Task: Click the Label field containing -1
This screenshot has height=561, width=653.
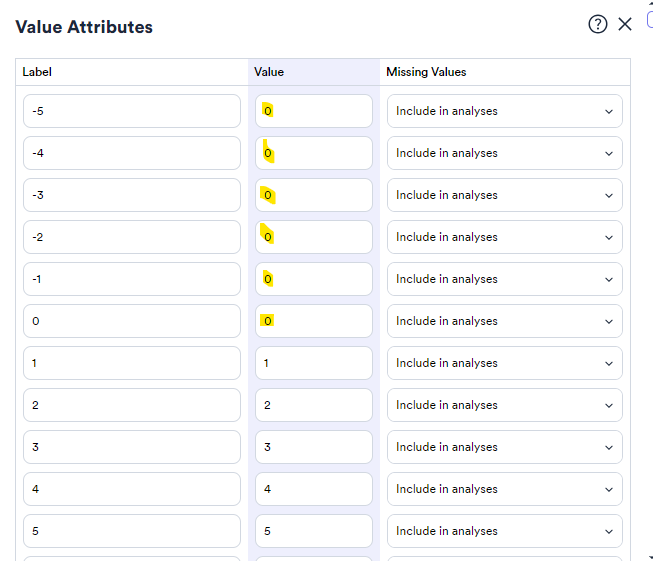Action: [132, 279]
